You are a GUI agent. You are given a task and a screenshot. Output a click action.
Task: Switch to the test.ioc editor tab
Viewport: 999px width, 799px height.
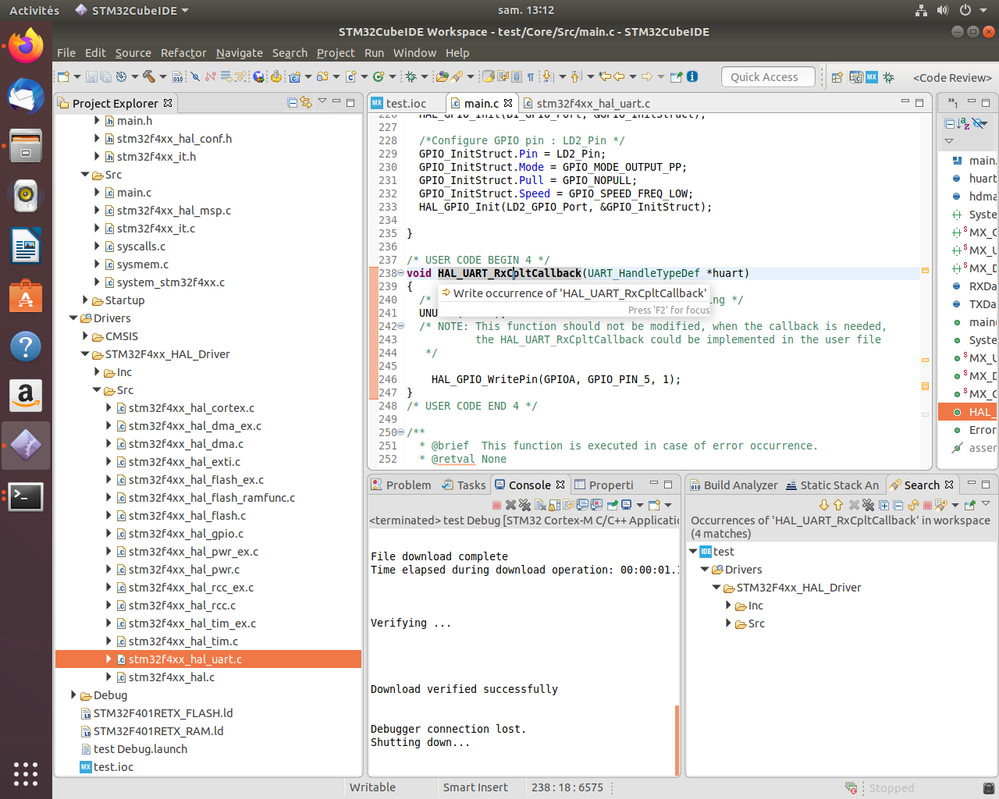click(x=405, y=103)
